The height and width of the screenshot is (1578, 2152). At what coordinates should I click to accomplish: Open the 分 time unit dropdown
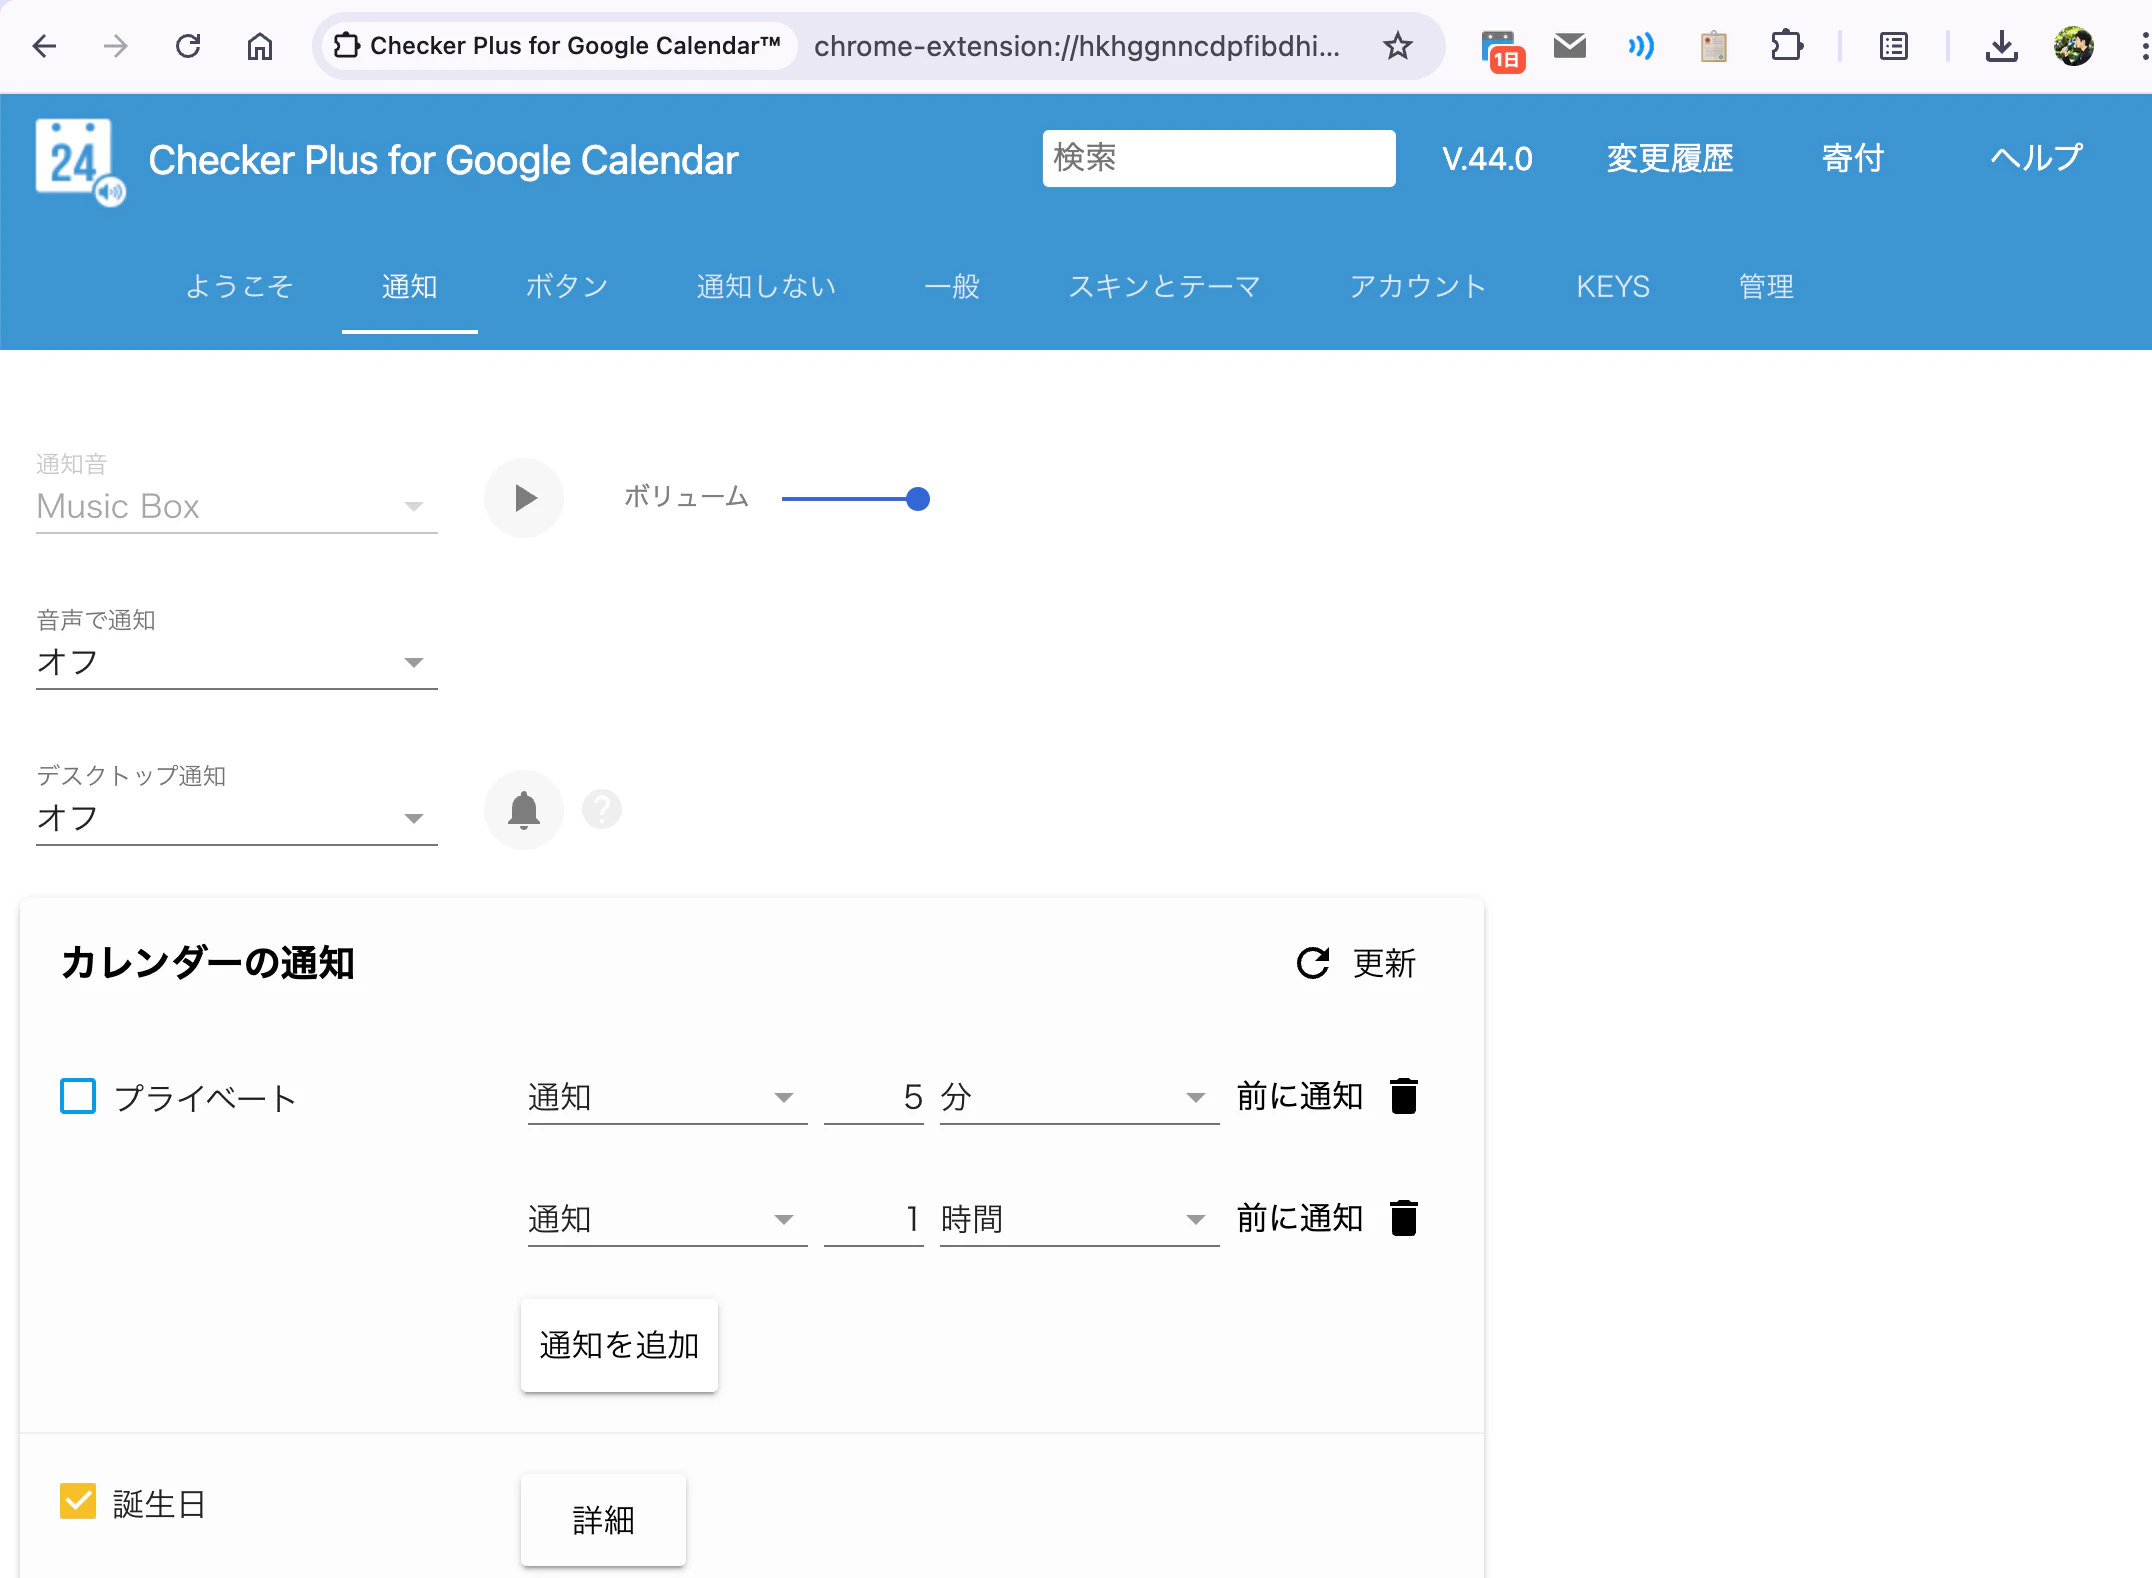(1080, 1098)
